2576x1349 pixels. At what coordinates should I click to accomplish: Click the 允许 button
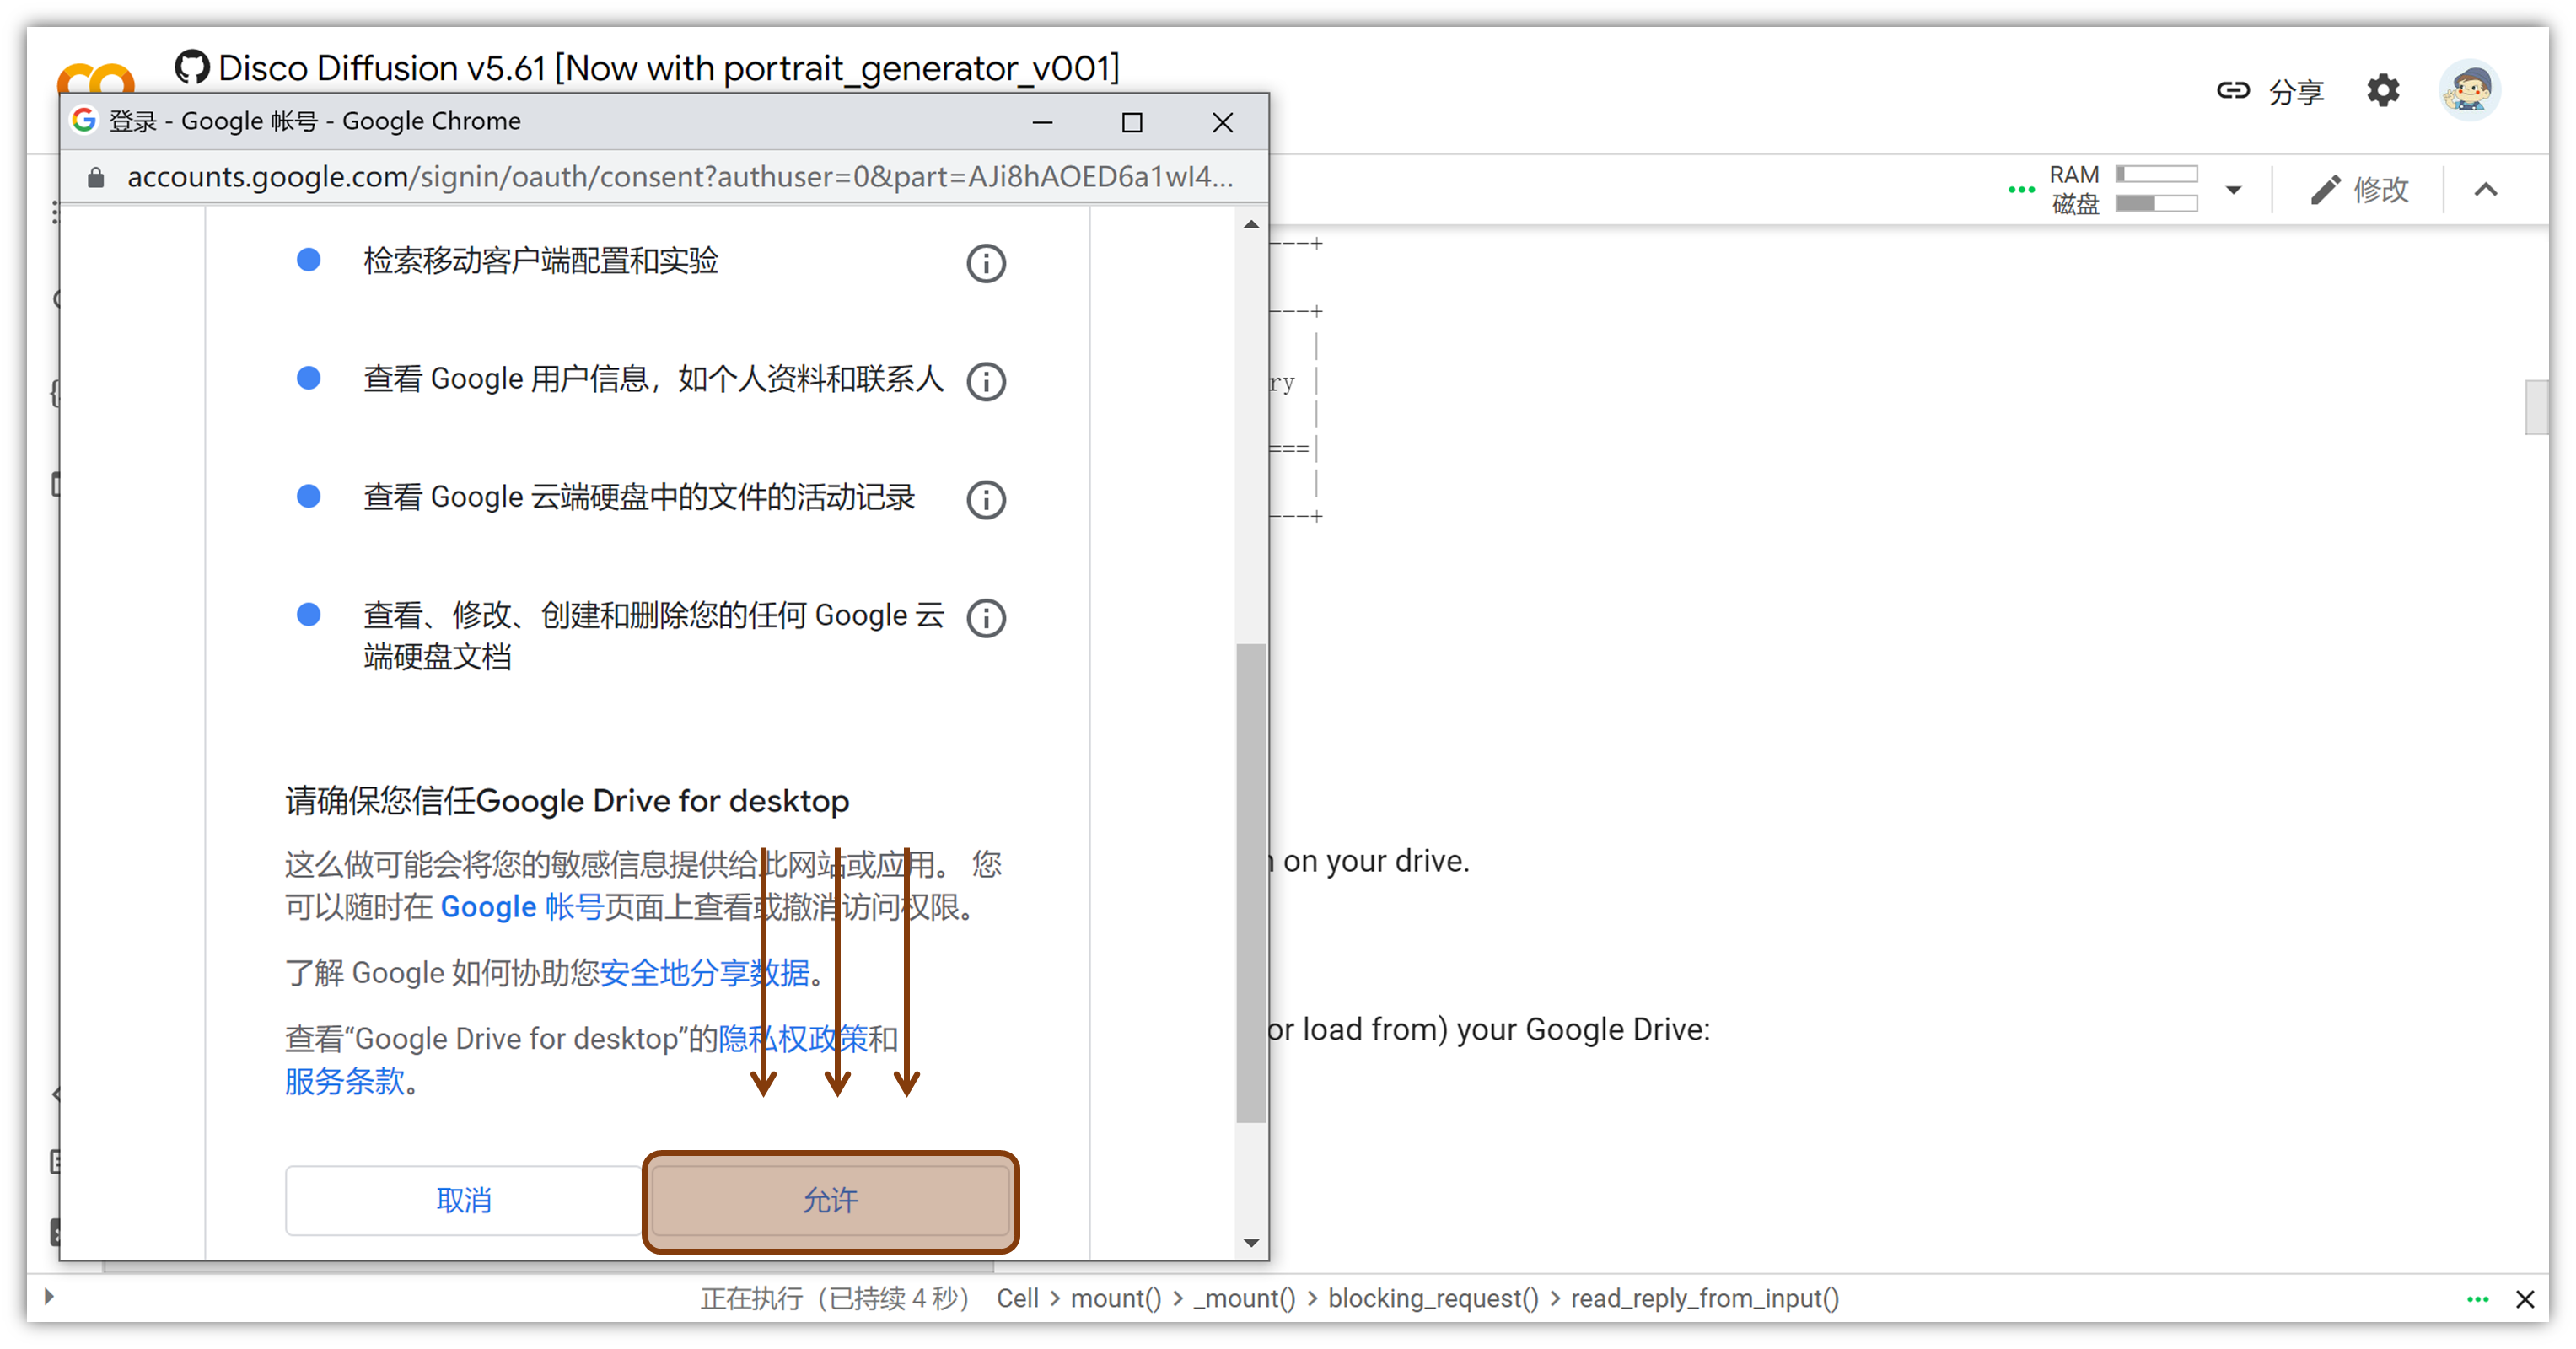click(830, 1200)
